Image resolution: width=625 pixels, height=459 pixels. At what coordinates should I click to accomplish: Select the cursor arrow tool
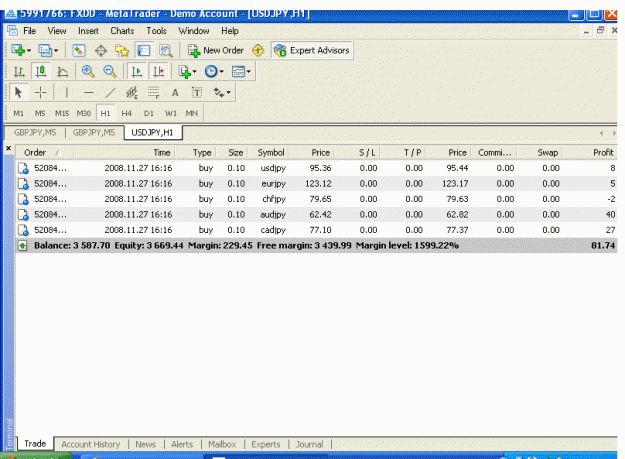coord(18,92)
